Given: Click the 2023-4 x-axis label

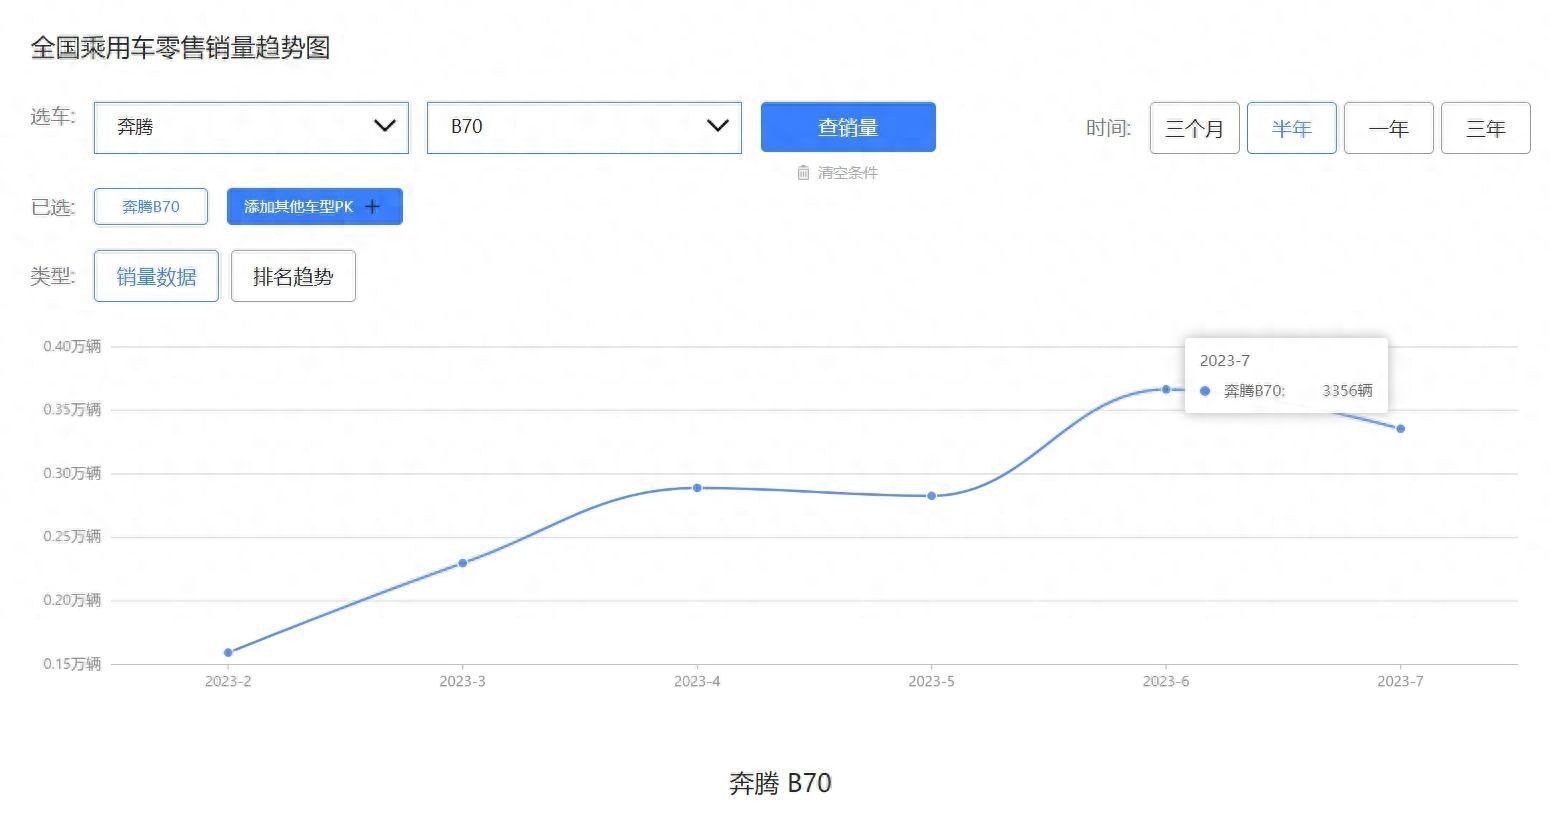Looking at the screenshot, I should [697, 681].
